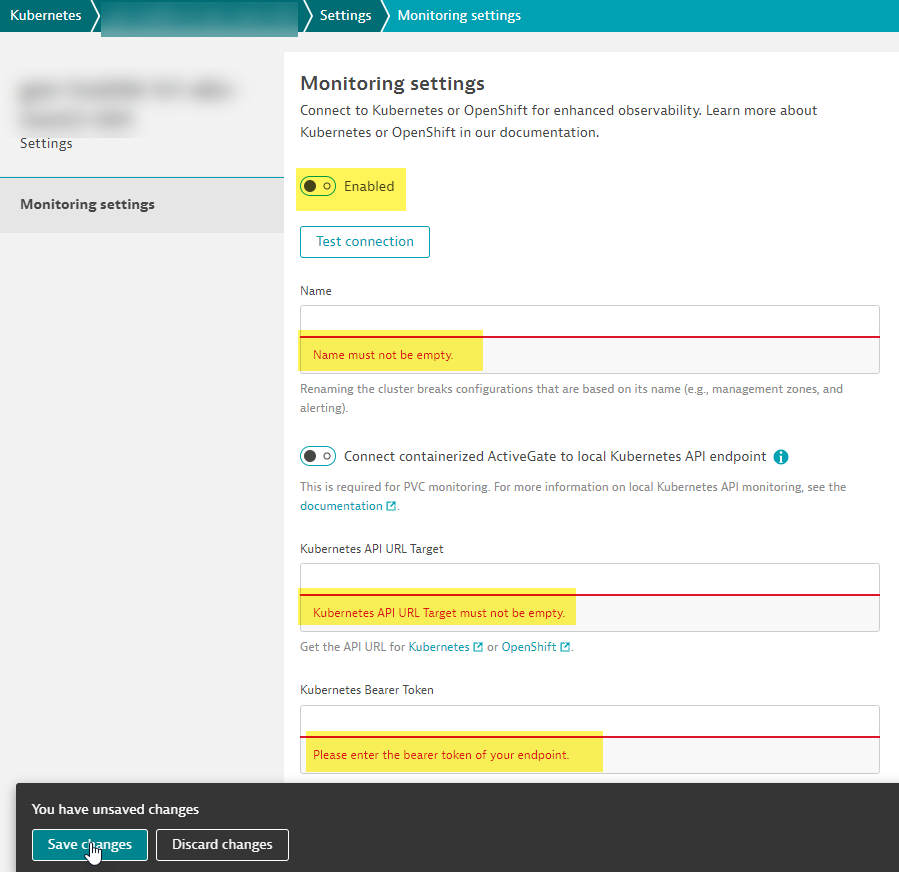
Task: Select Monitoring settings breadcrumb item
Action: [459, 15]
